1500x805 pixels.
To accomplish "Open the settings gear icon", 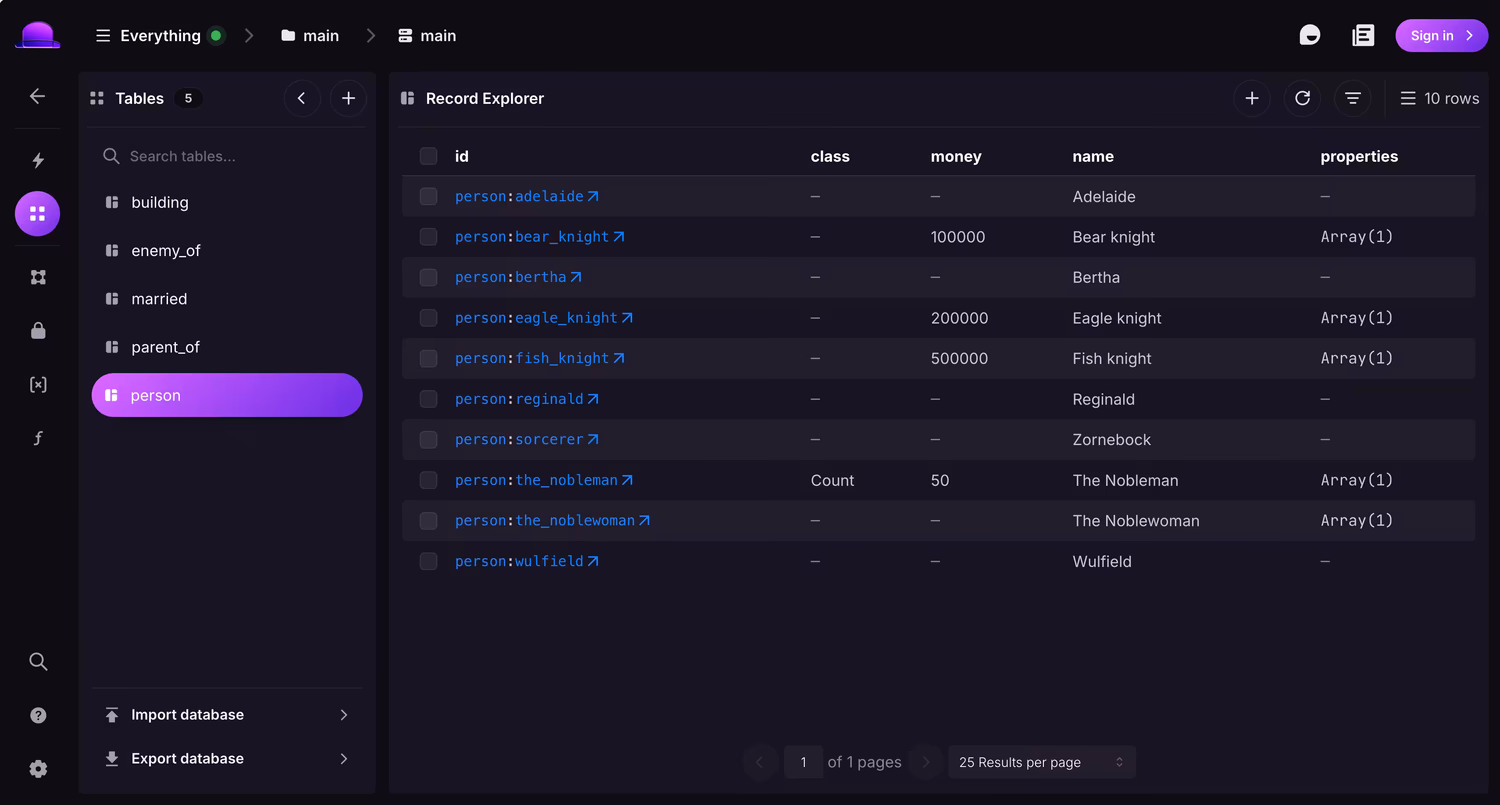I will pyautogui.click(x=38, y=769).
